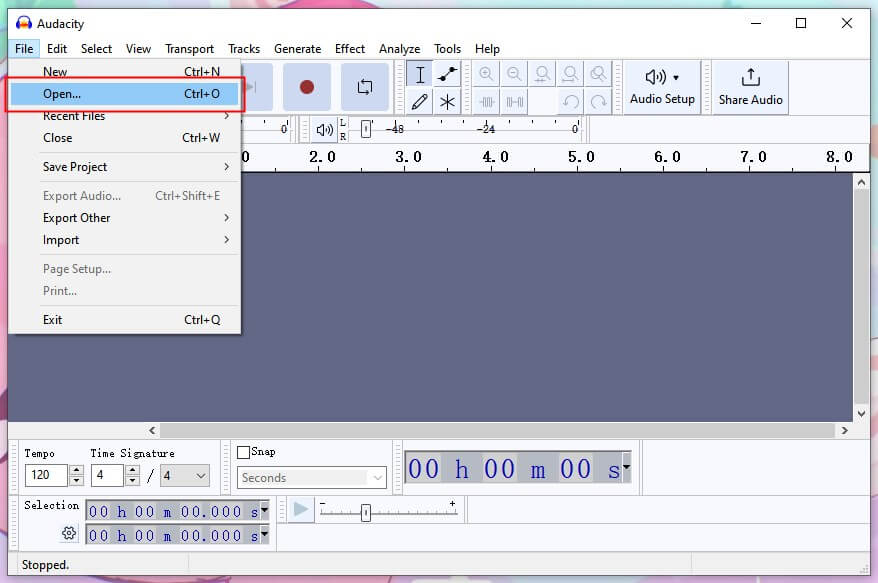878x583 pixels.
Task: Click the Undo arrow icon
Action: click(570, 102)
